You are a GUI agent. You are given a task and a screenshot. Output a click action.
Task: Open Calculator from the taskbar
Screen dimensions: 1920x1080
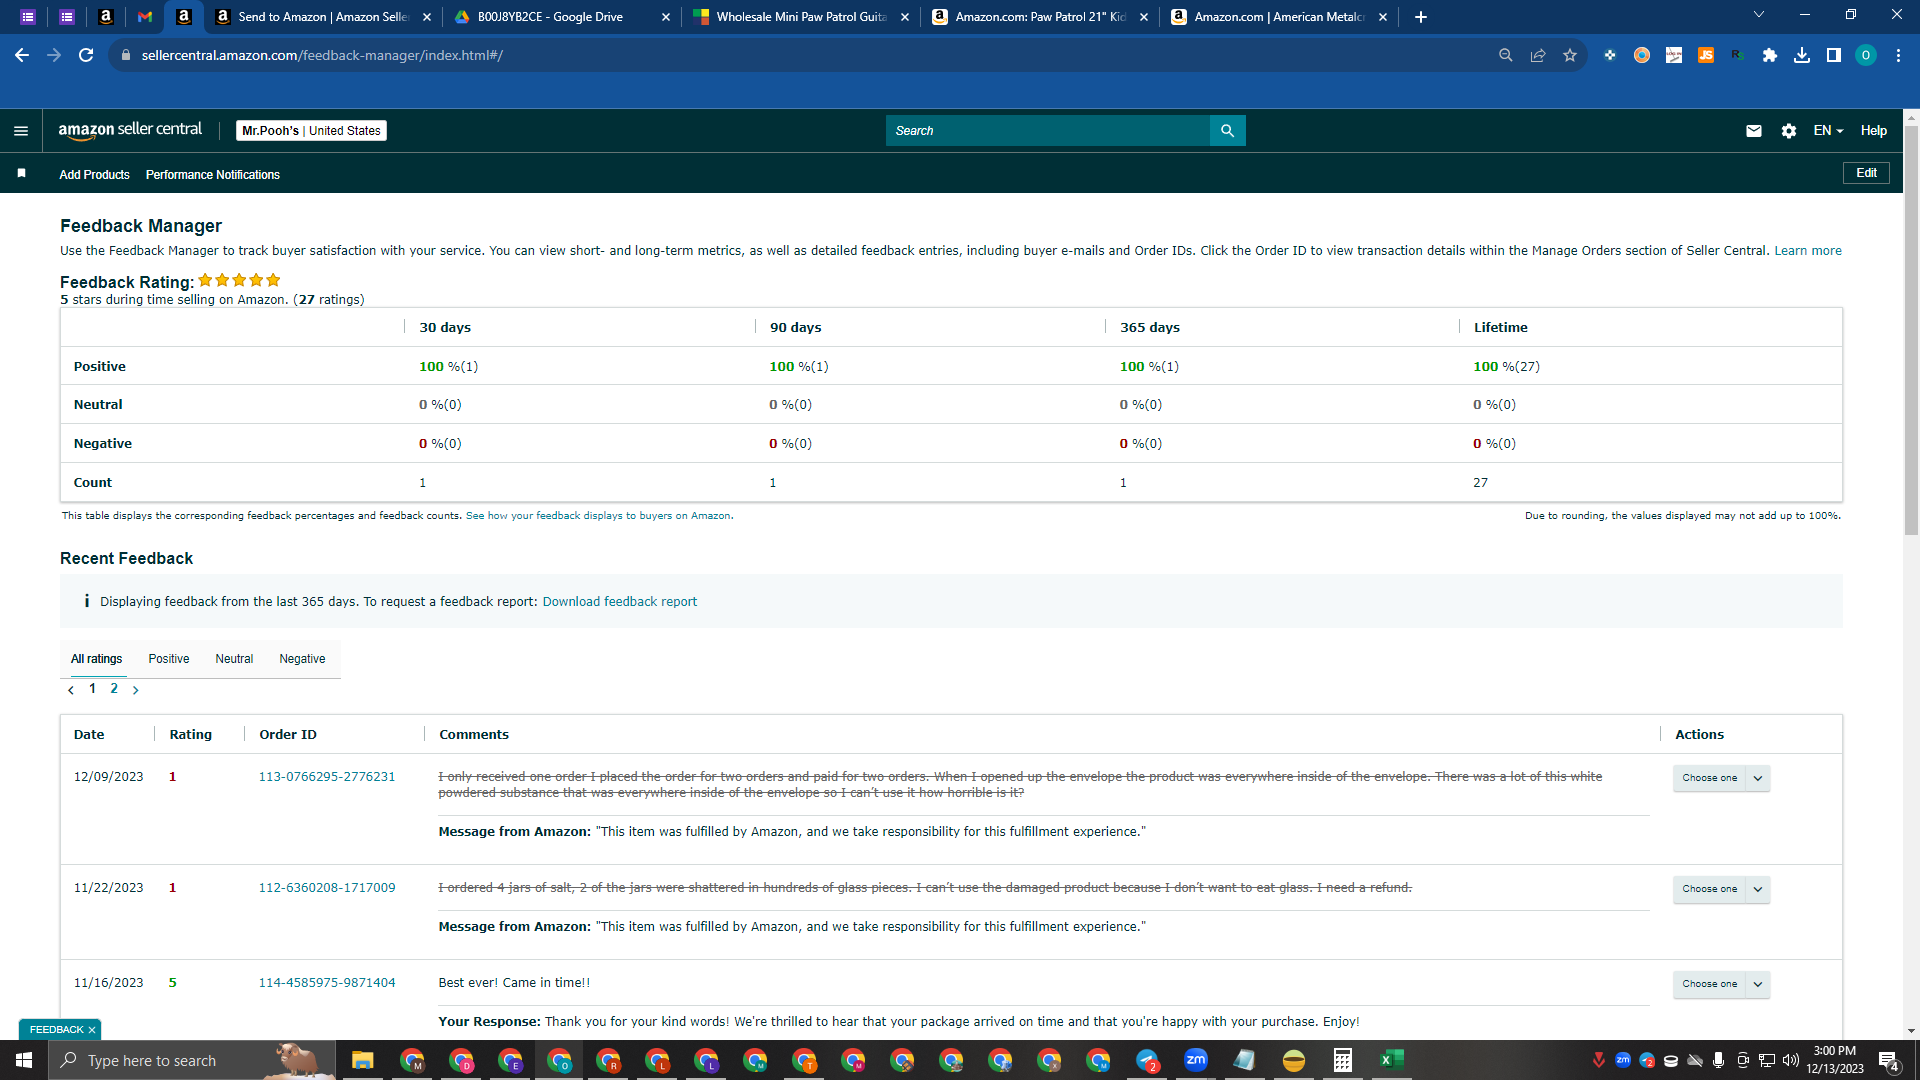(1343, 1060)
